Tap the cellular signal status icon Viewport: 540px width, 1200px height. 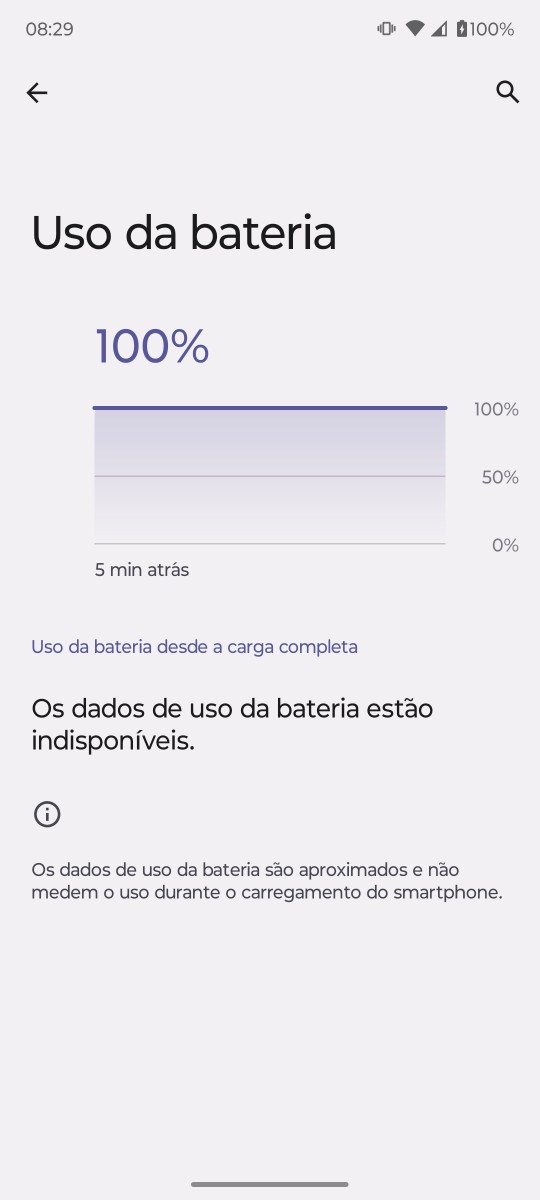tap(439, 29)
